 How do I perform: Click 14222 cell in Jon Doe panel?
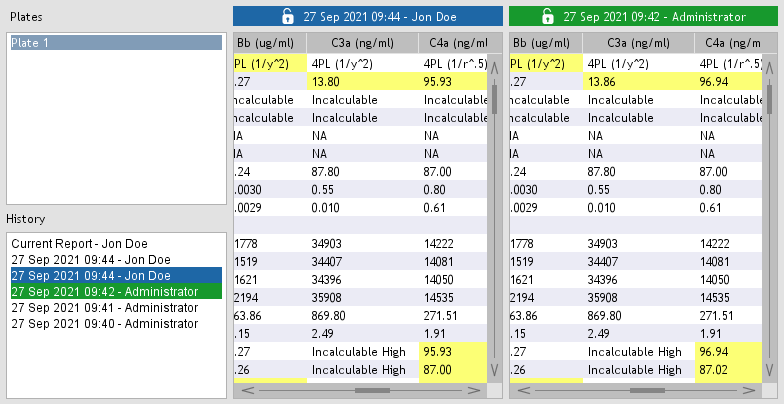click(x=453, y=244)
